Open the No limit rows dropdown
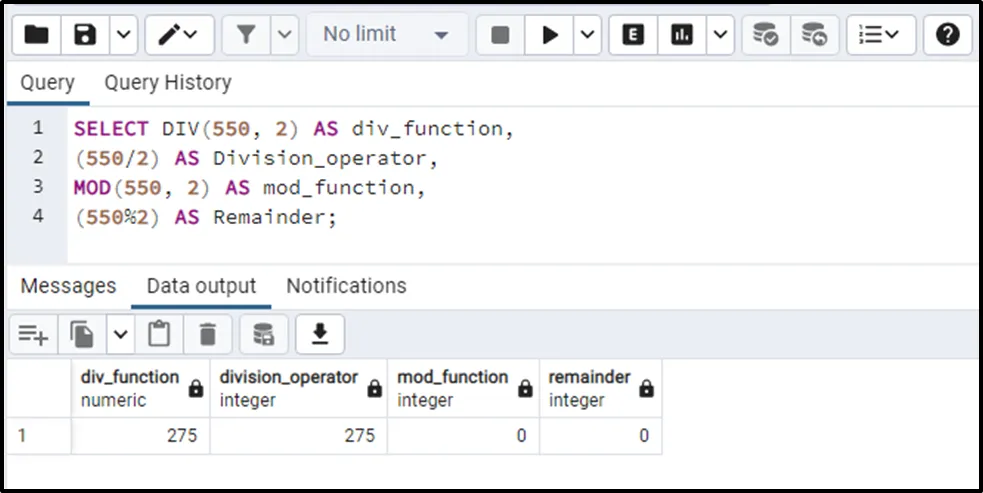Image resolution: width=983 pixels, height=493 pixels. point(385,36)
